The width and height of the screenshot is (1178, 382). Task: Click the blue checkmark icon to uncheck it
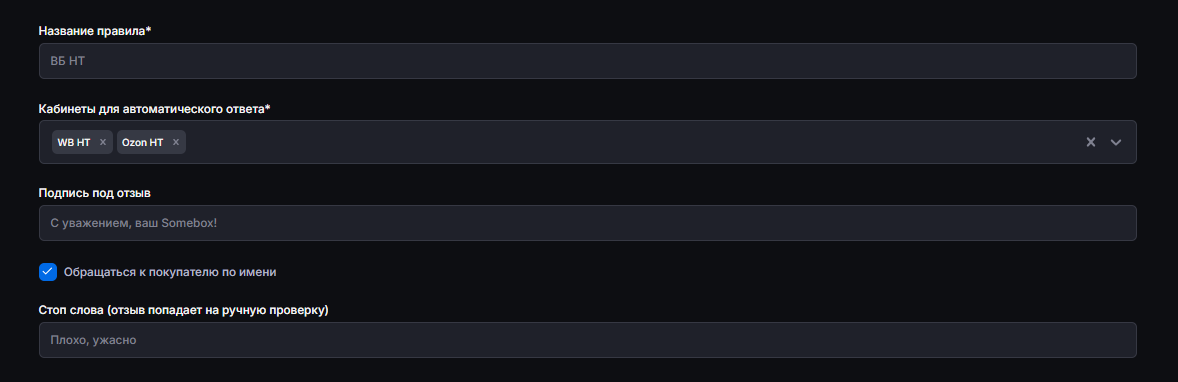tap(48, 272)
